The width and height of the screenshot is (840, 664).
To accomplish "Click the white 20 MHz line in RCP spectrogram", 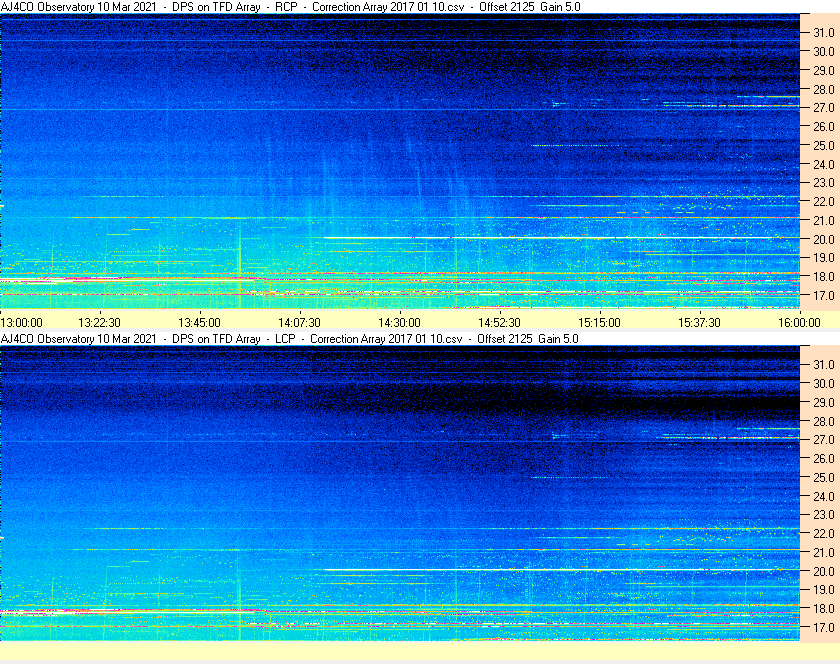I will (561, 238).
